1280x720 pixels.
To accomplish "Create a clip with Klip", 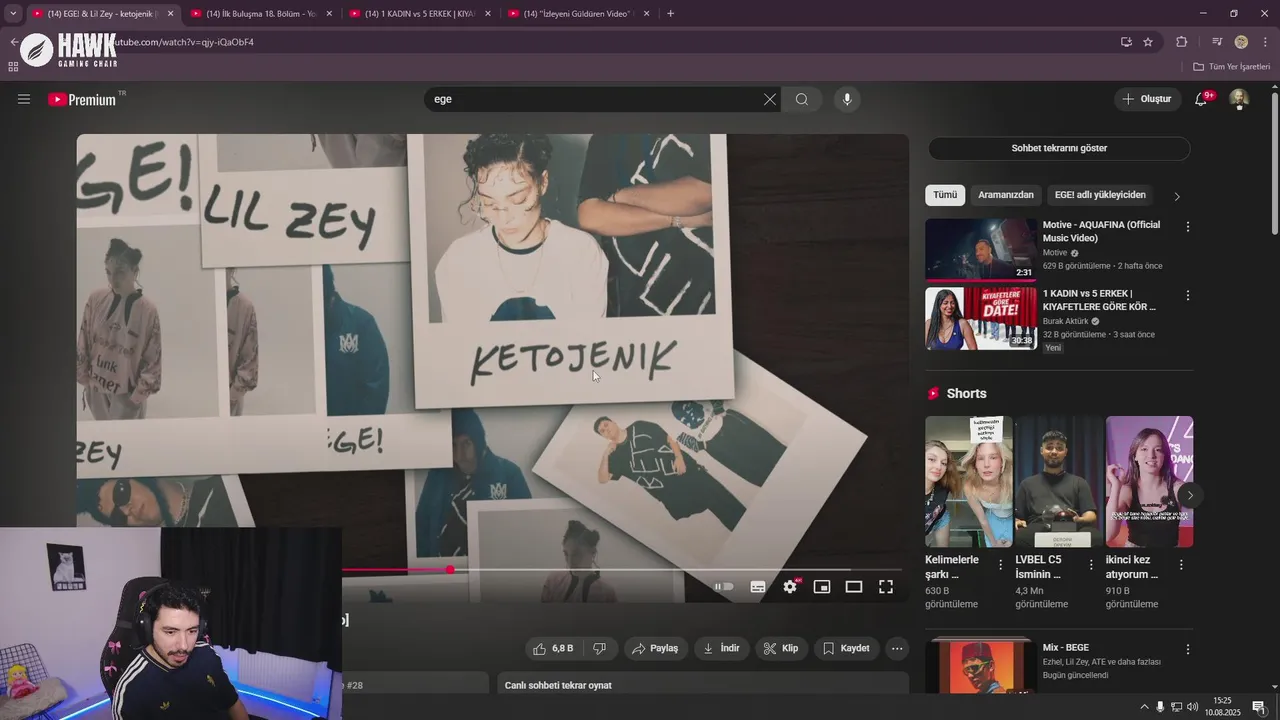I will [x=781, y=648].
